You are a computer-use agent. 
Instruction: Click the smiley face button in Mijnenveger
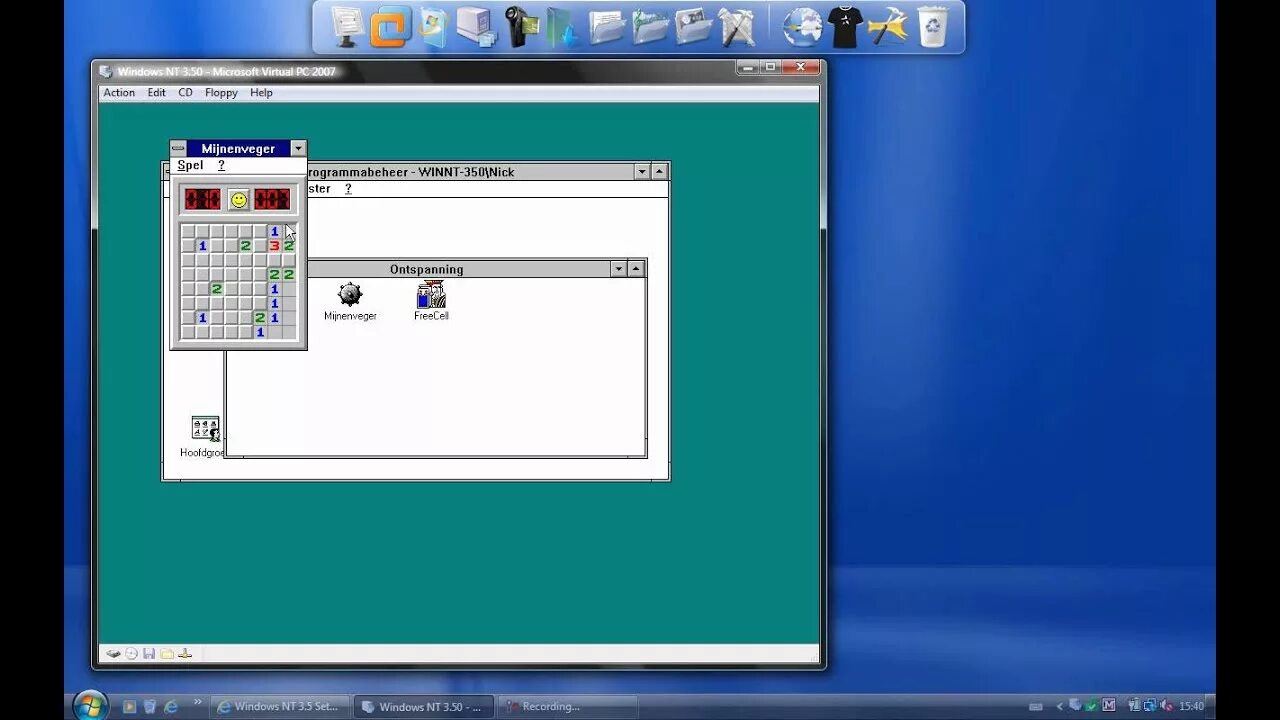click(x=238, y=199)
